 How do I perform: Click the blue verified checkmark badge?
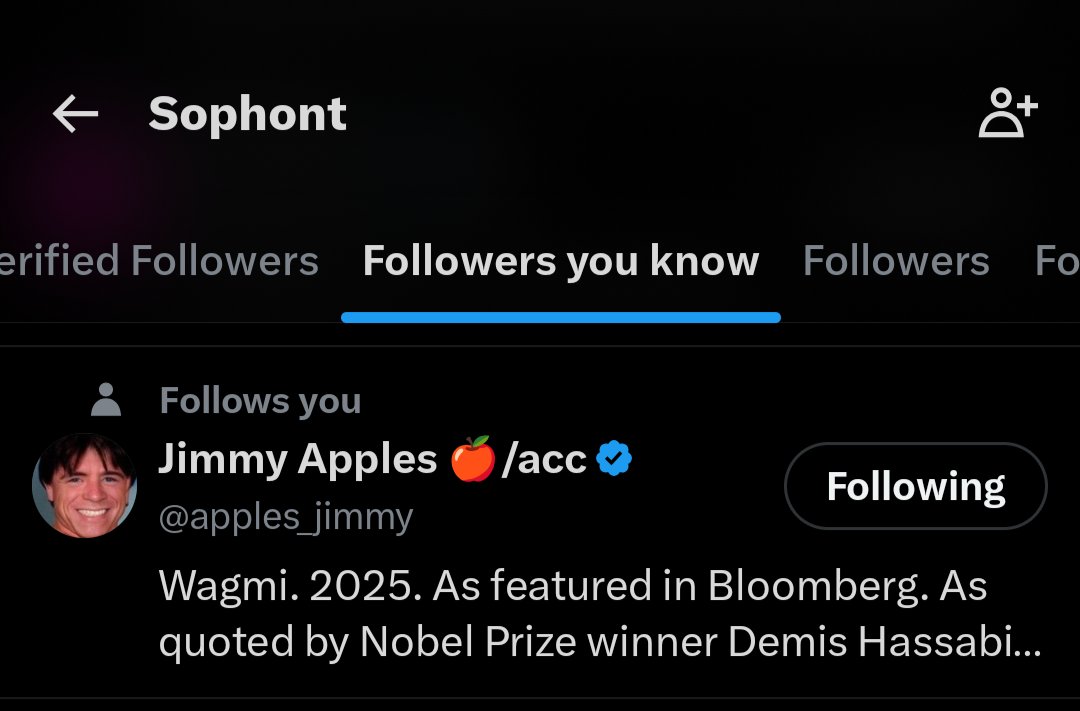pos(614,459)
